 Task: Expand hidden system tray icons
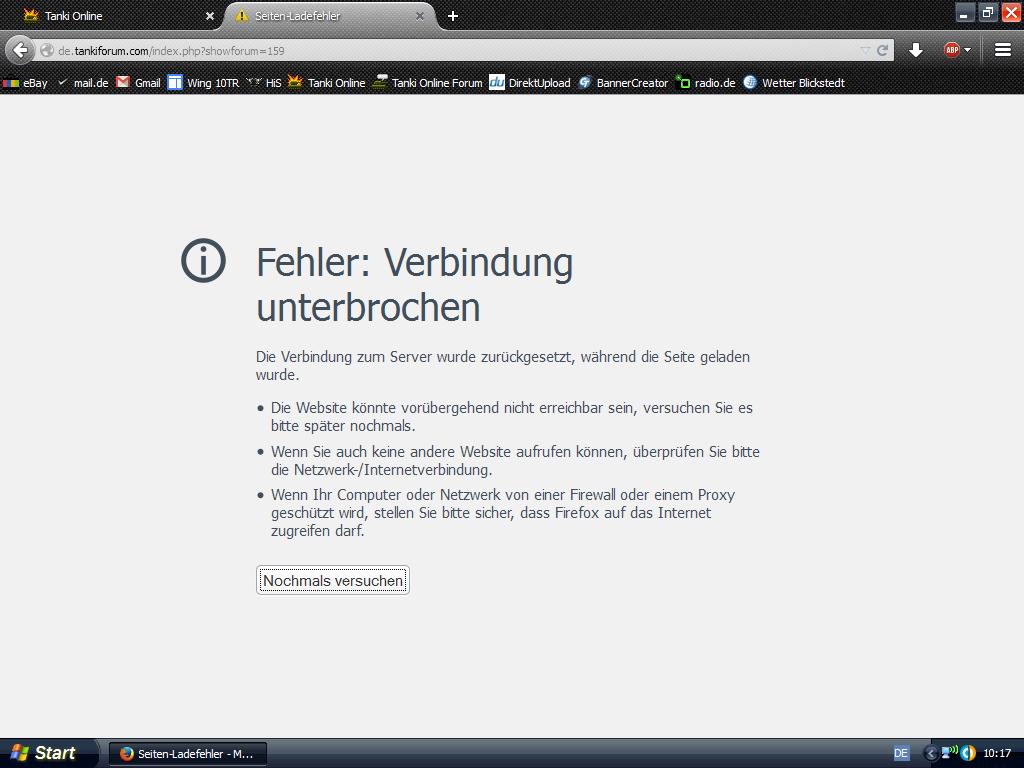tap(931, 753)
